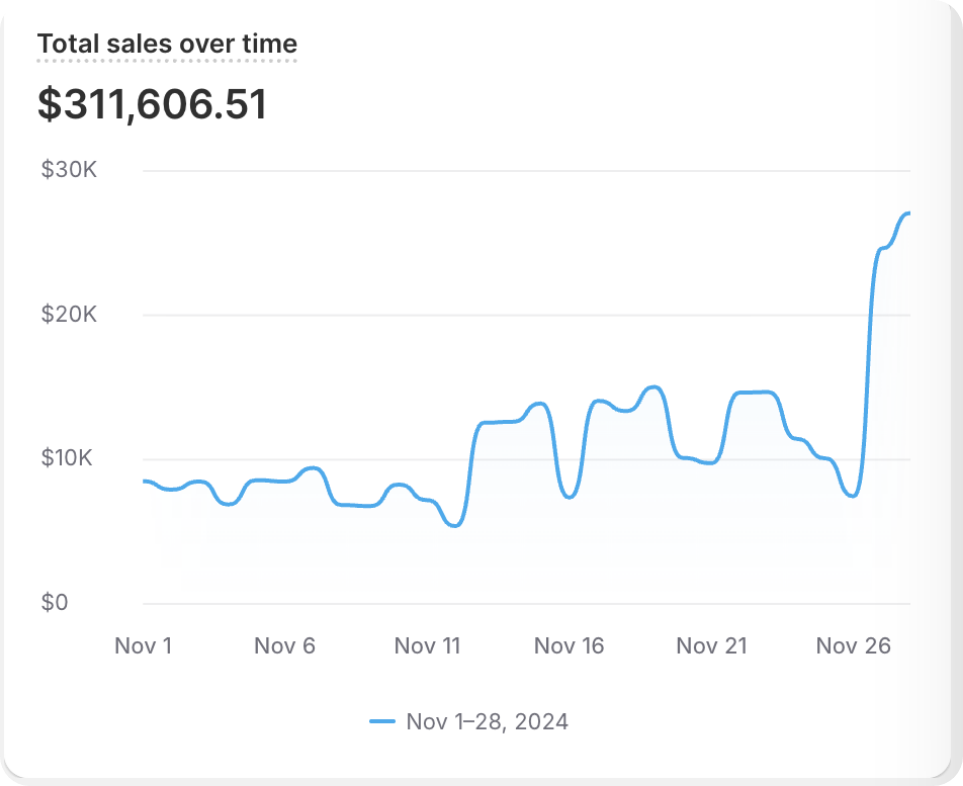
Task: Click the "Nov 1–28, 2024" legend label
Action: point(487,721)
